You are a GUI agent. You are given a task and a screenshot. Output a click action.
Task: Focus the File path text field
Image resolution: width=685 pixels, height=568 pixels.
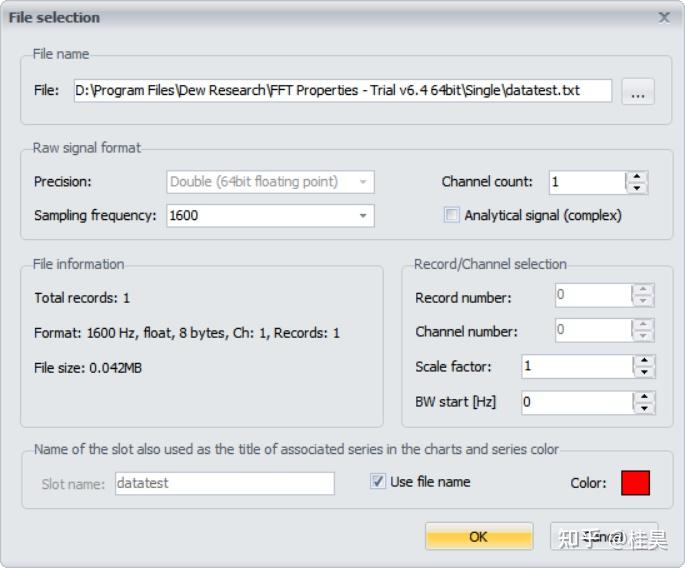342,90
